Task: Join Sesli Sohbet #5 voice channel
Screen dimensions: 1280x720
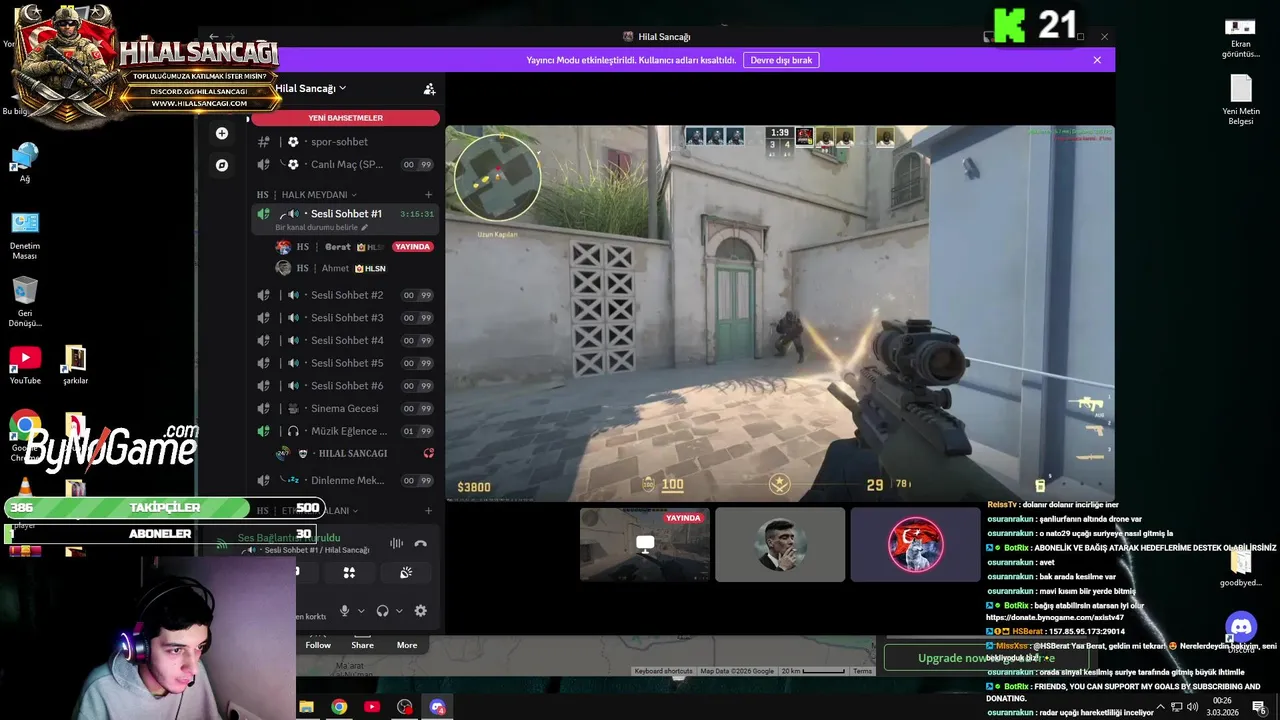Action: click(345, 363)
